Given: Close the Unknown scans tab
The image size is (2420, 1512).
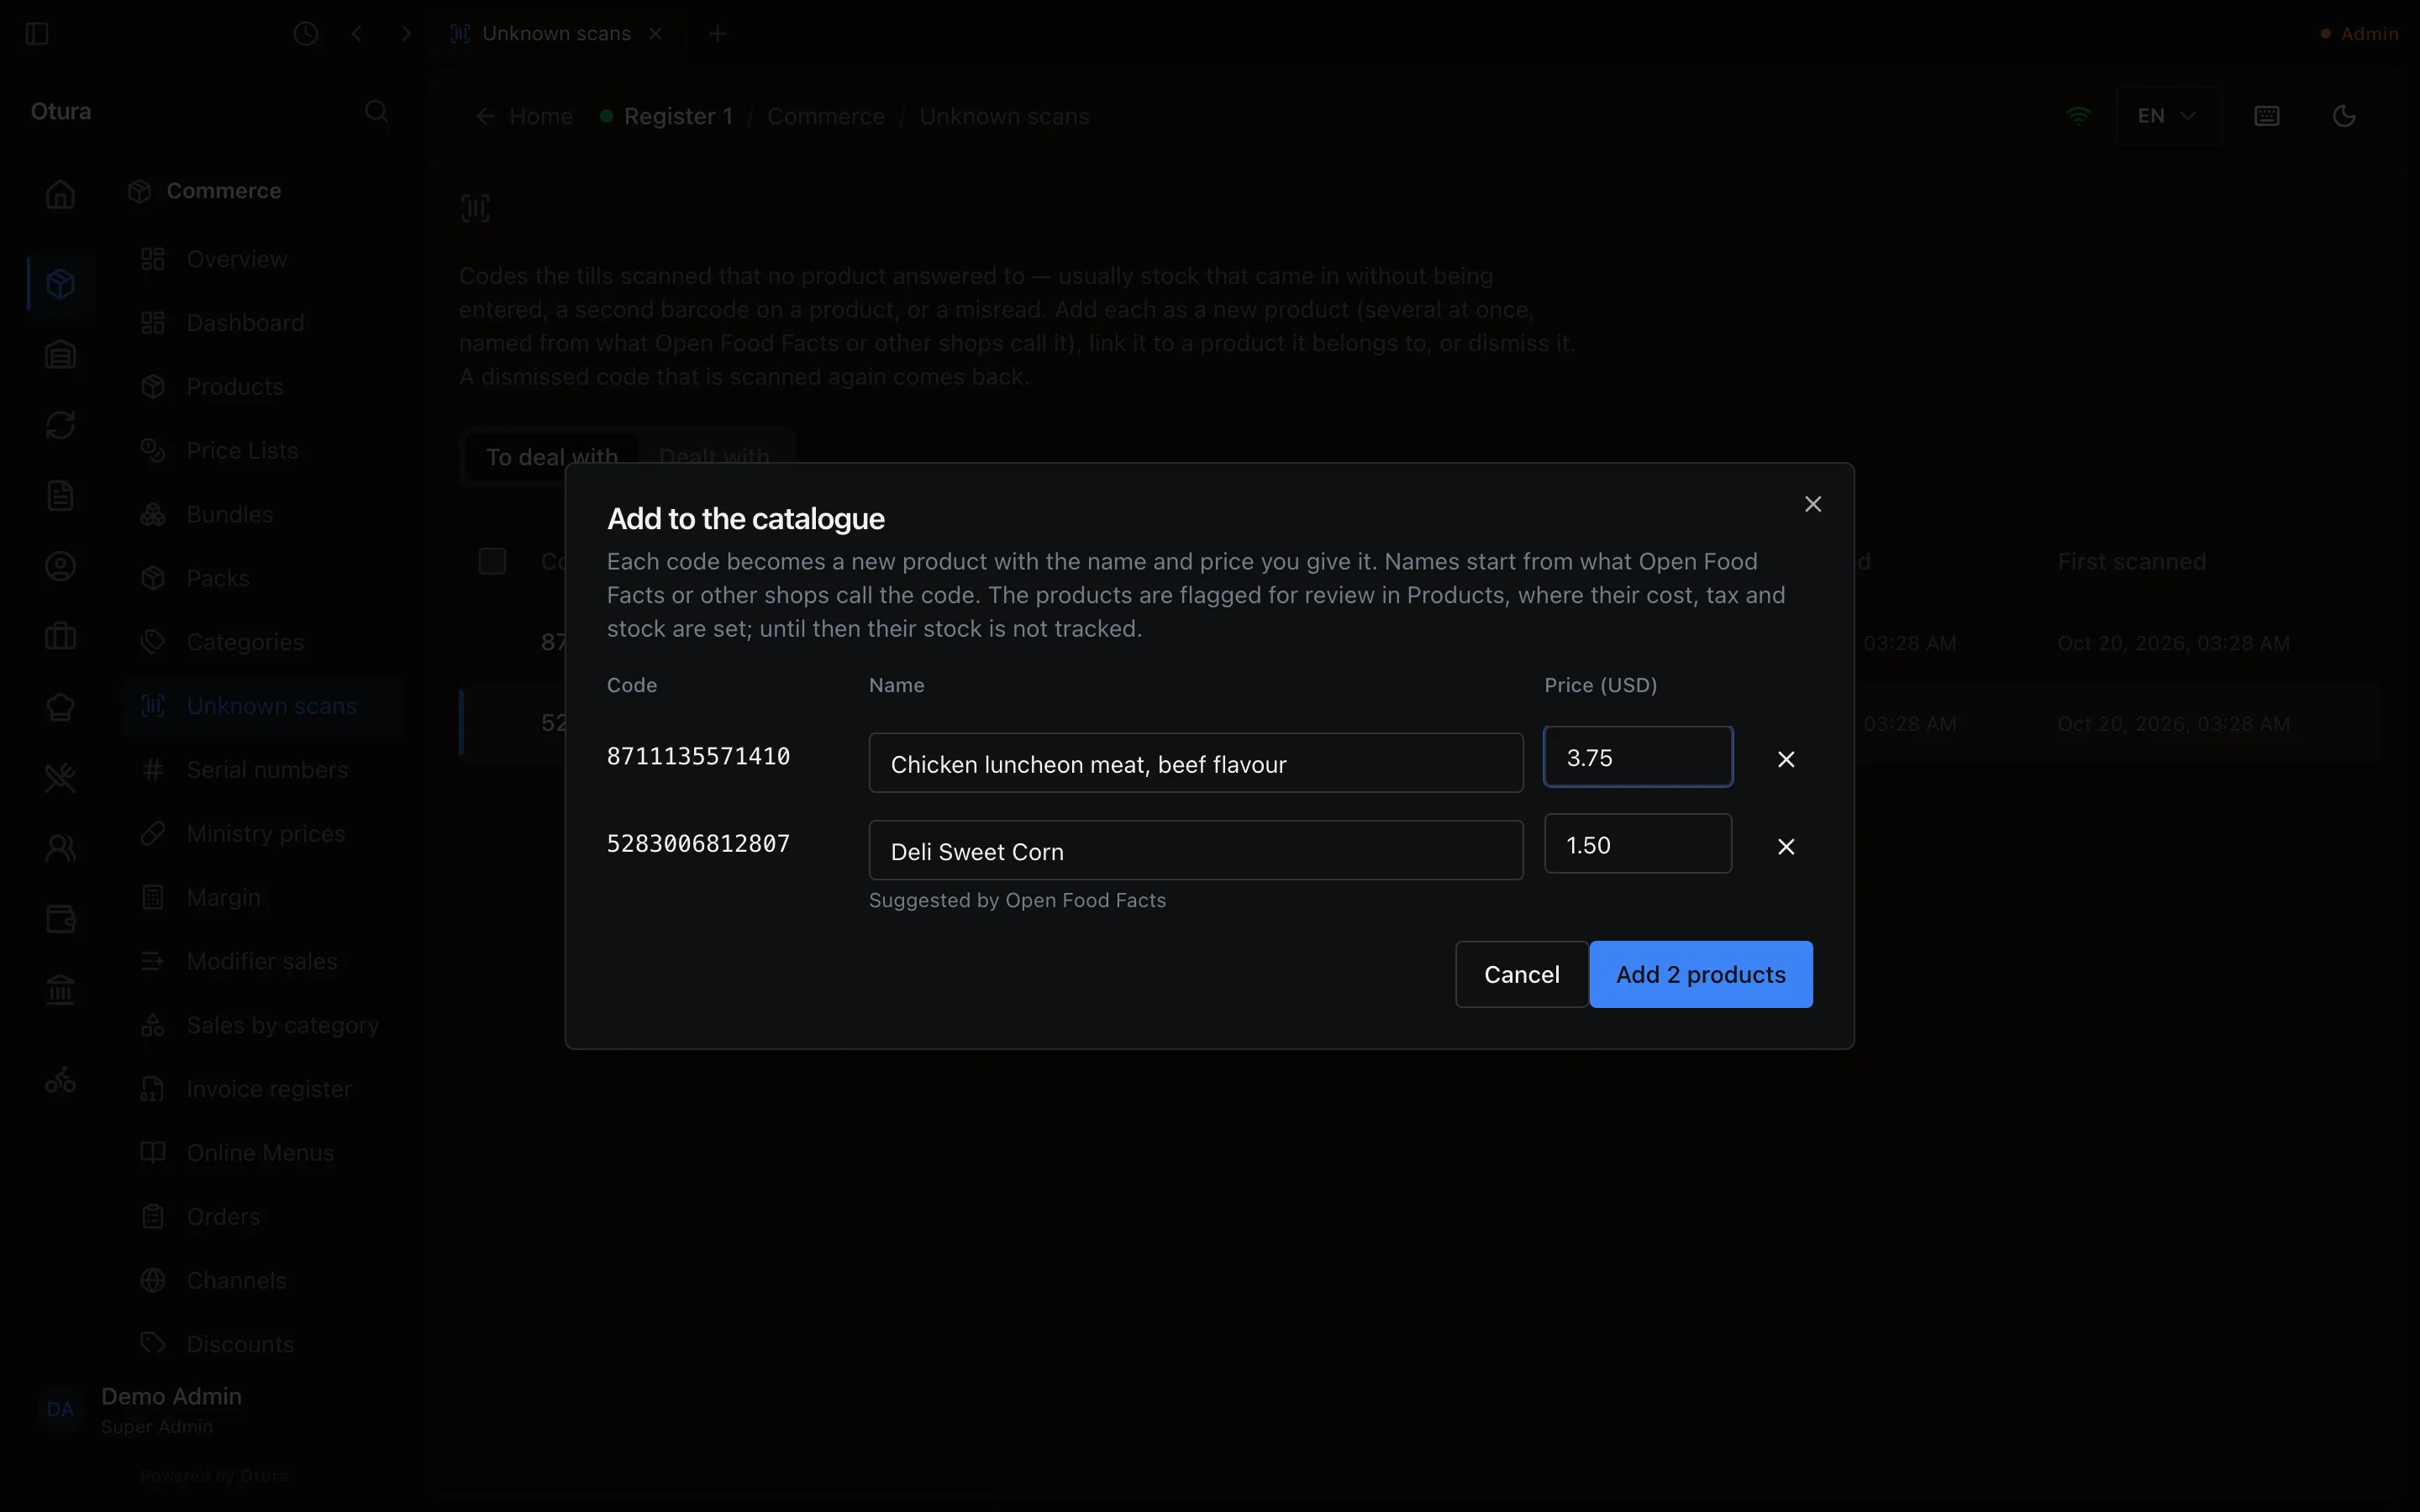Looking at the screenshot, I should [656, 34].
